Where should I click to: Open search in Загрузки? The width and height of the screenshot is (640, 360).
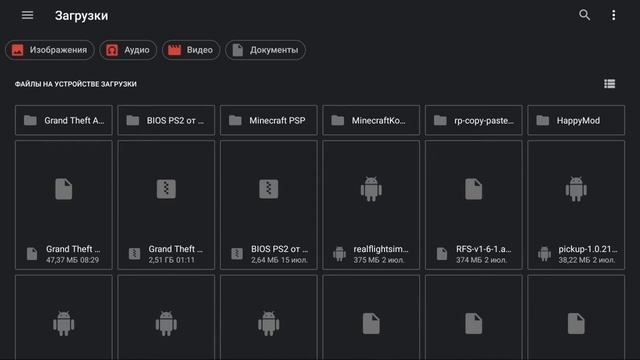pos(584,15)
